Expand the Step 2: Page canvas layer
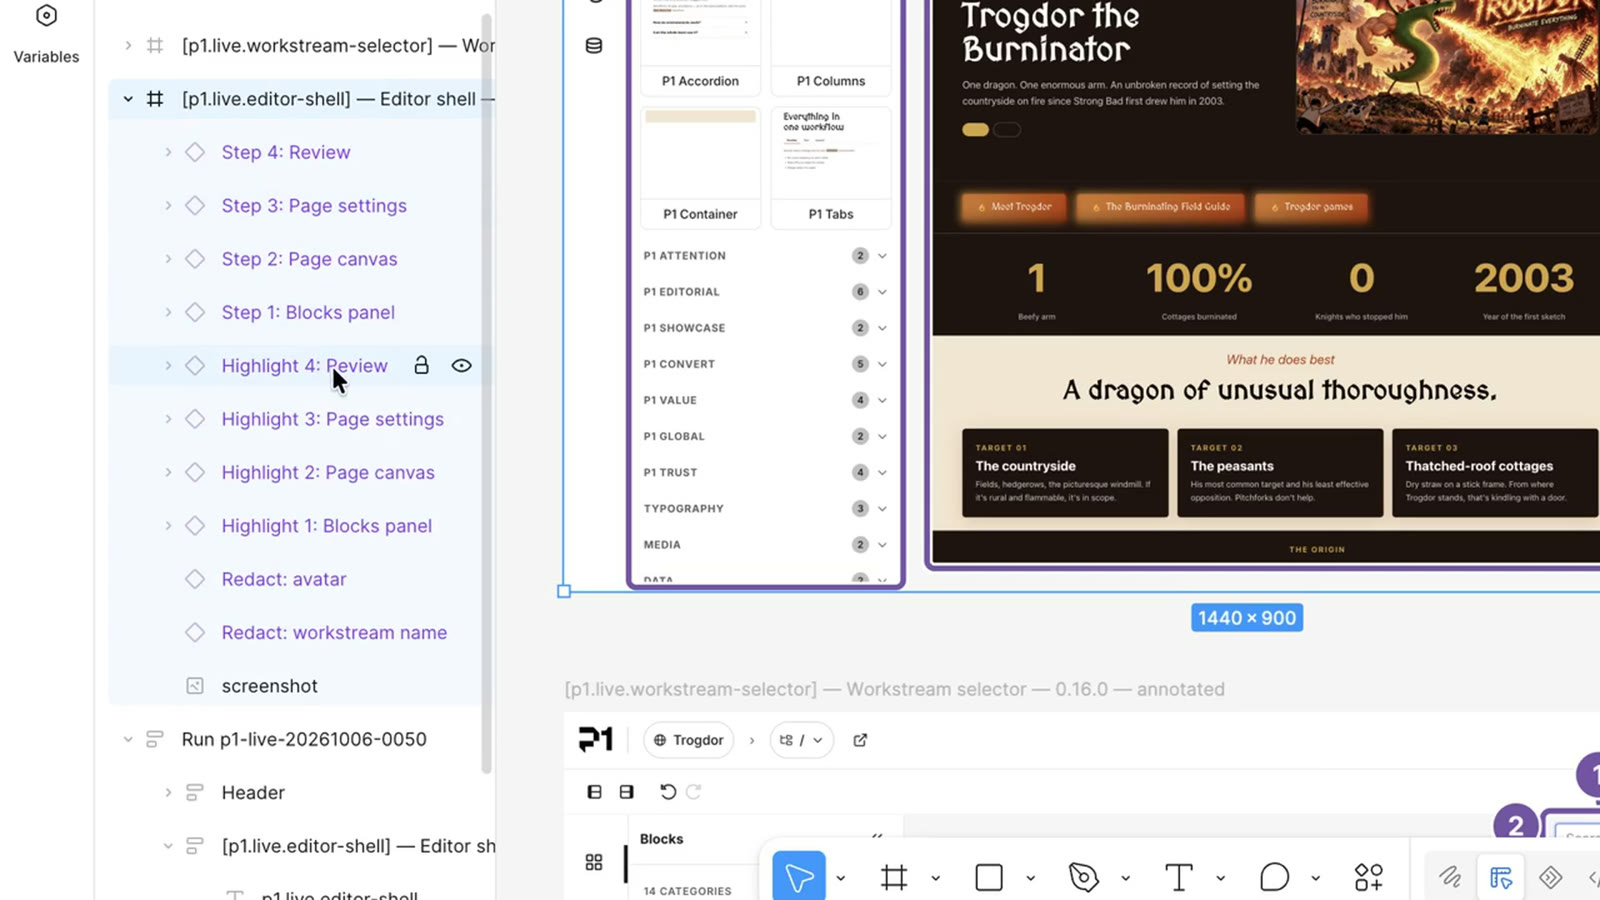This screenshot has height=900, width=1600. coord(168,259)
